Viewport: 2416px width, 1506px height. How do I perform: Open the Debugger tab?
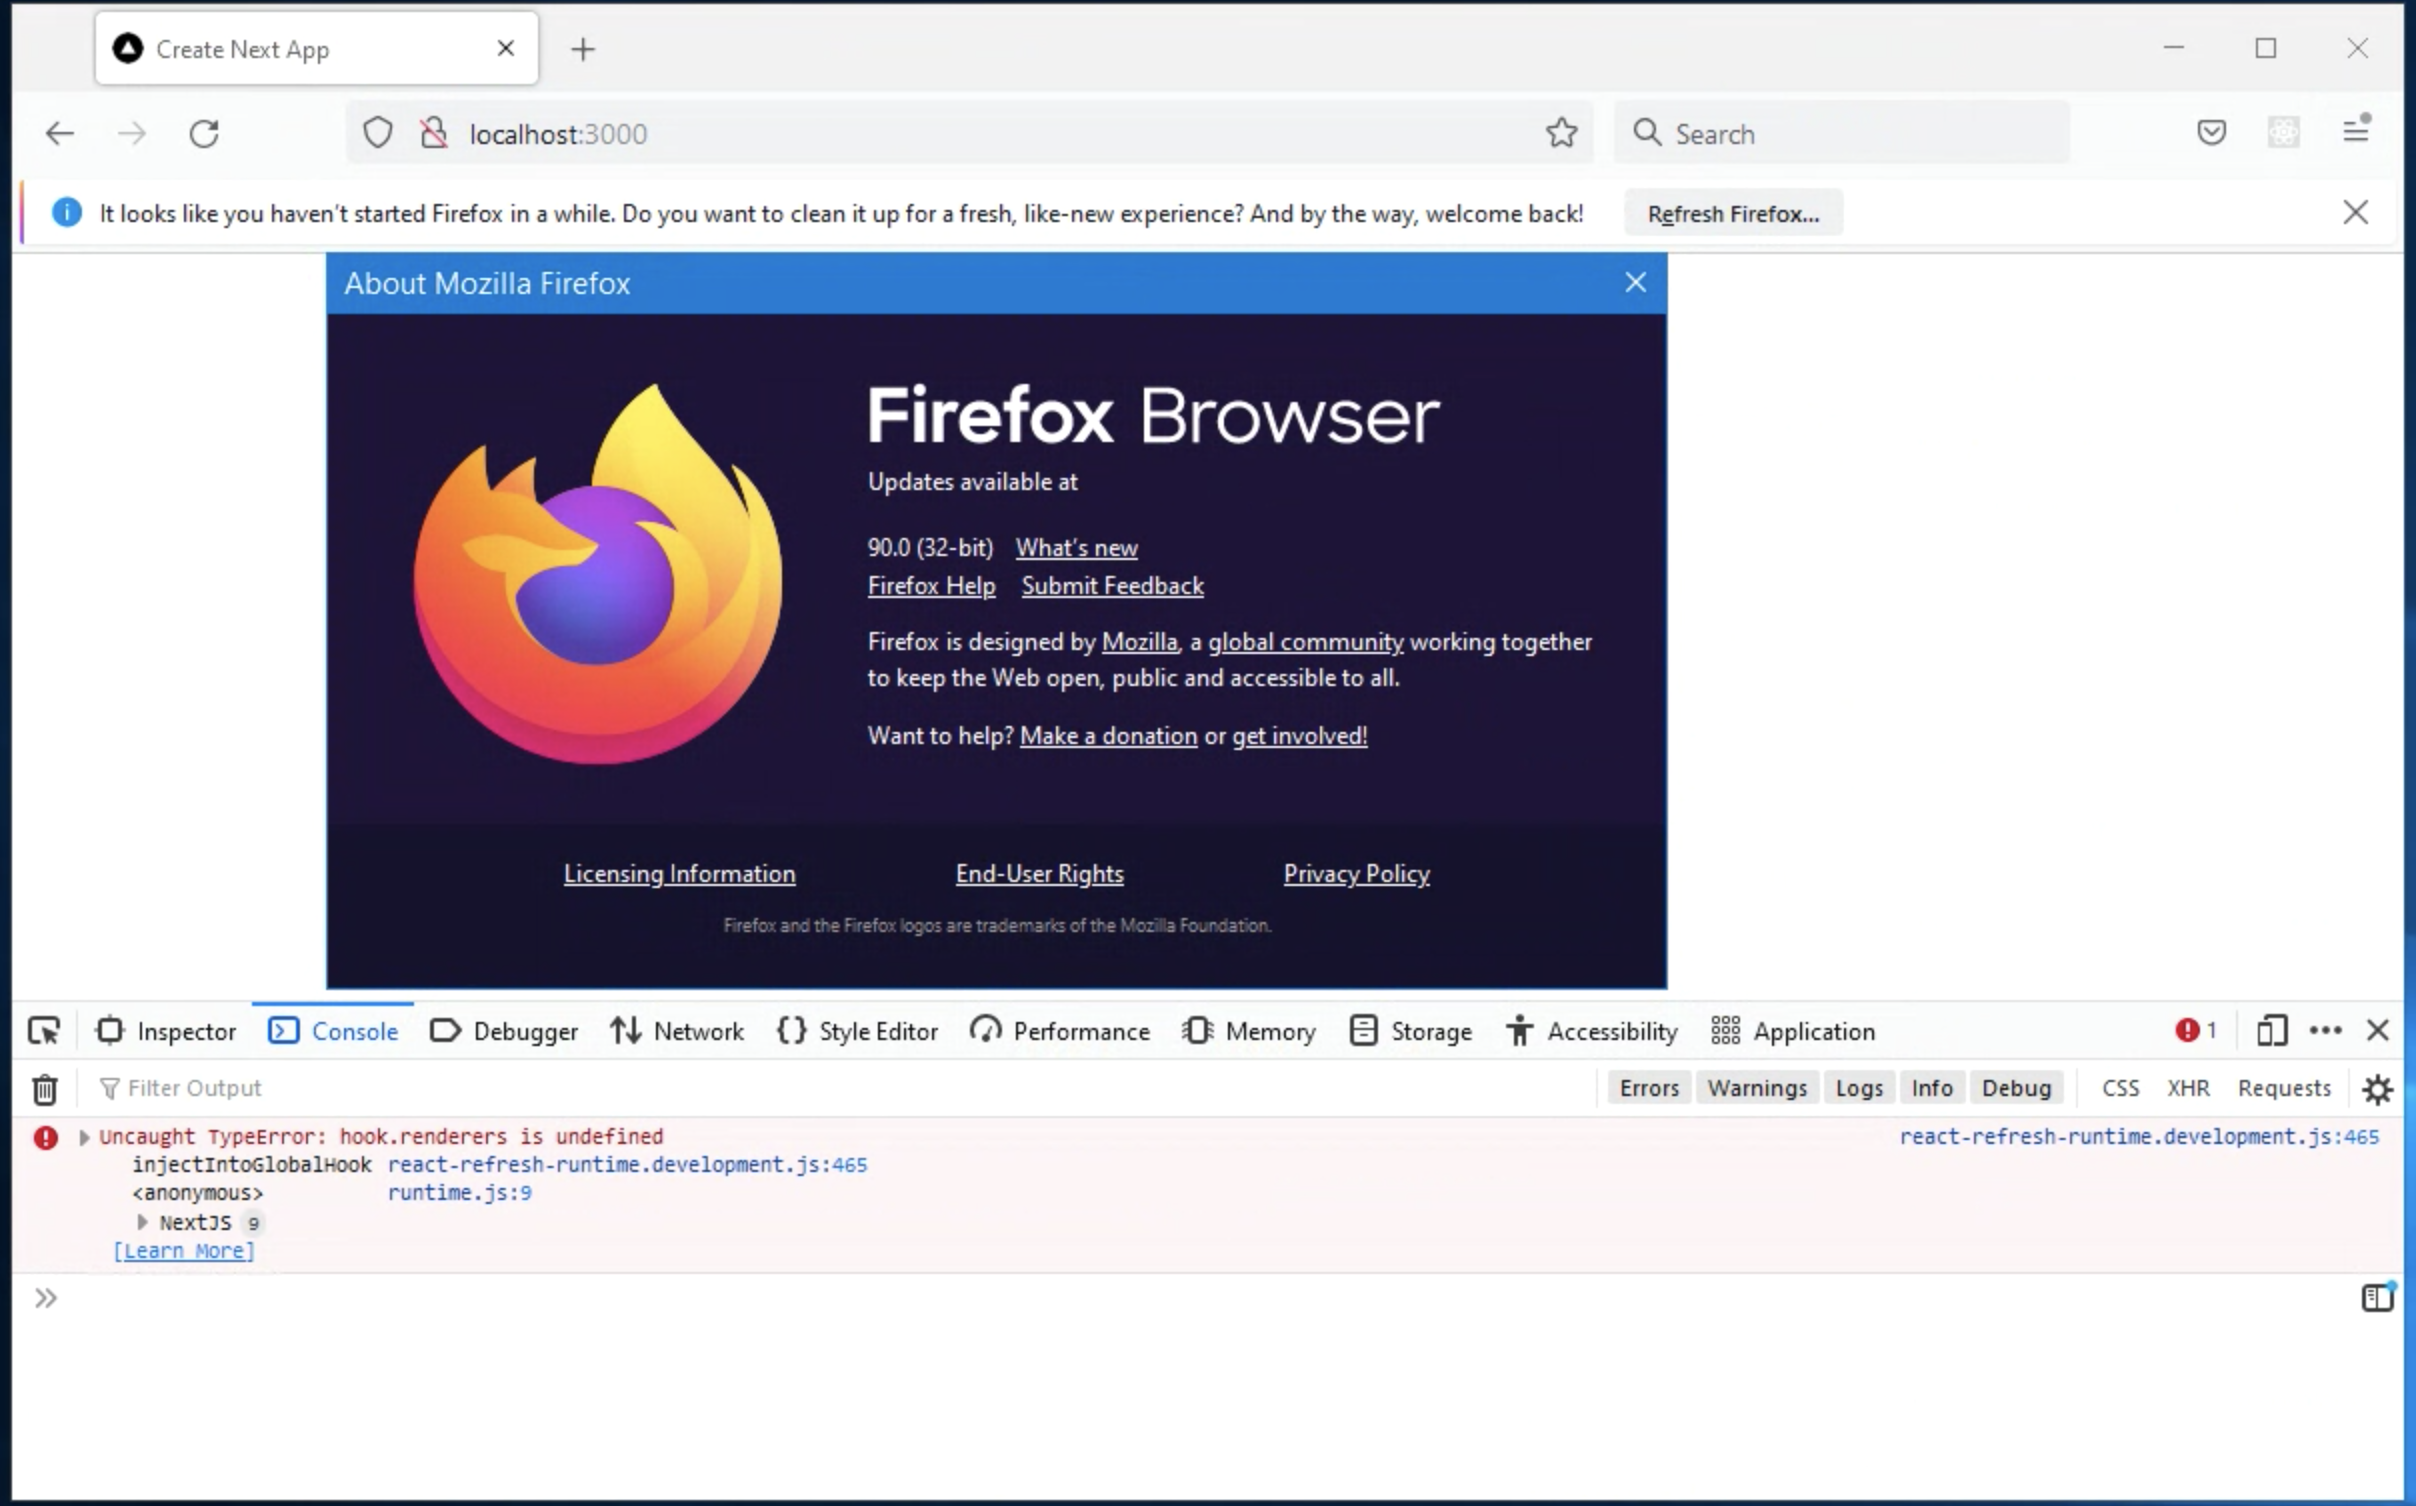click(503, 1031)
